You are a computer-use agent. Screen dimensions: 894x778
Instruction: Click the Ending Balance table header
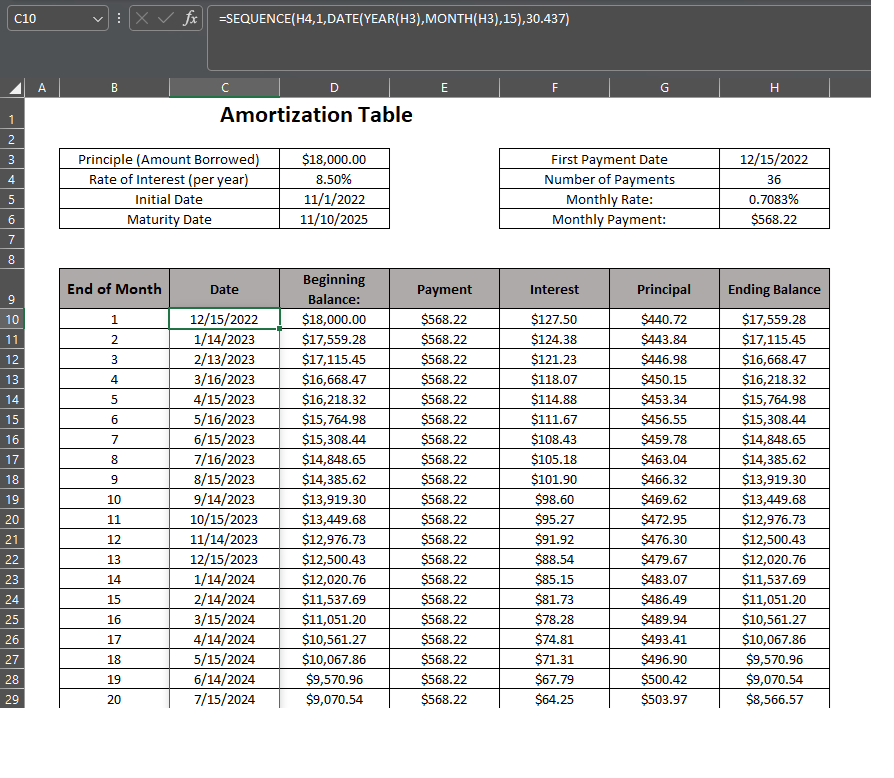(774, 289)
